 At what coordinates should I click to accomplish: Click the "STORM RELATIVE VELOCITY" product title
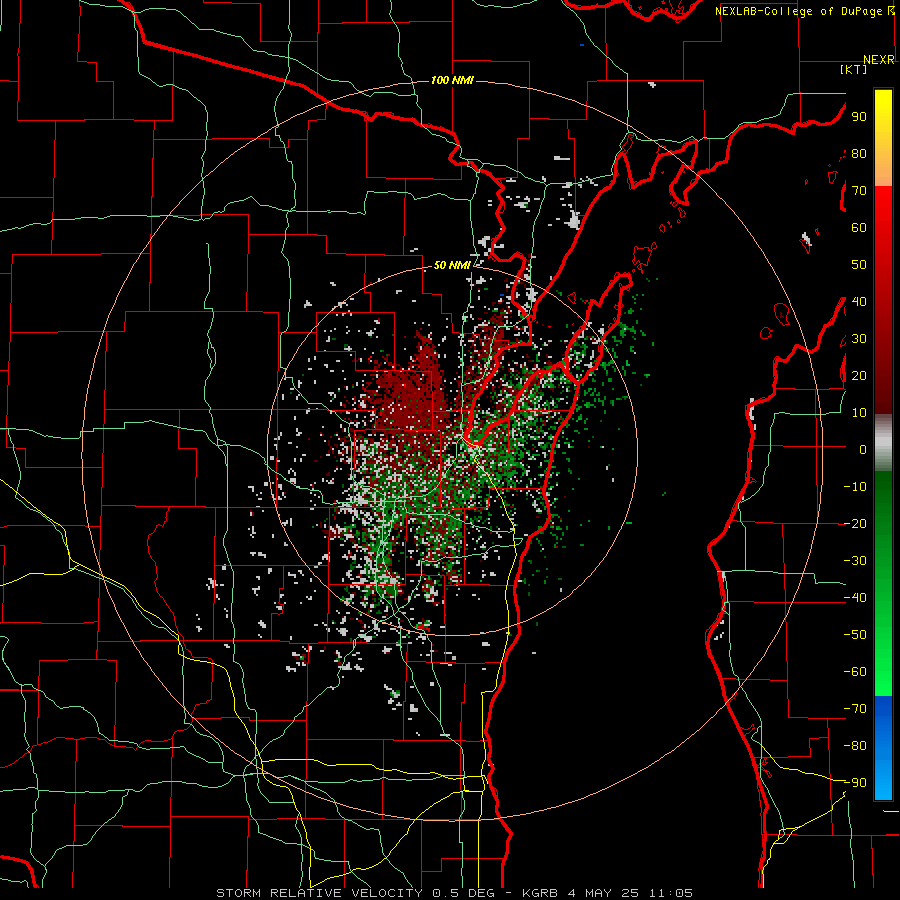tap(319, 893)
